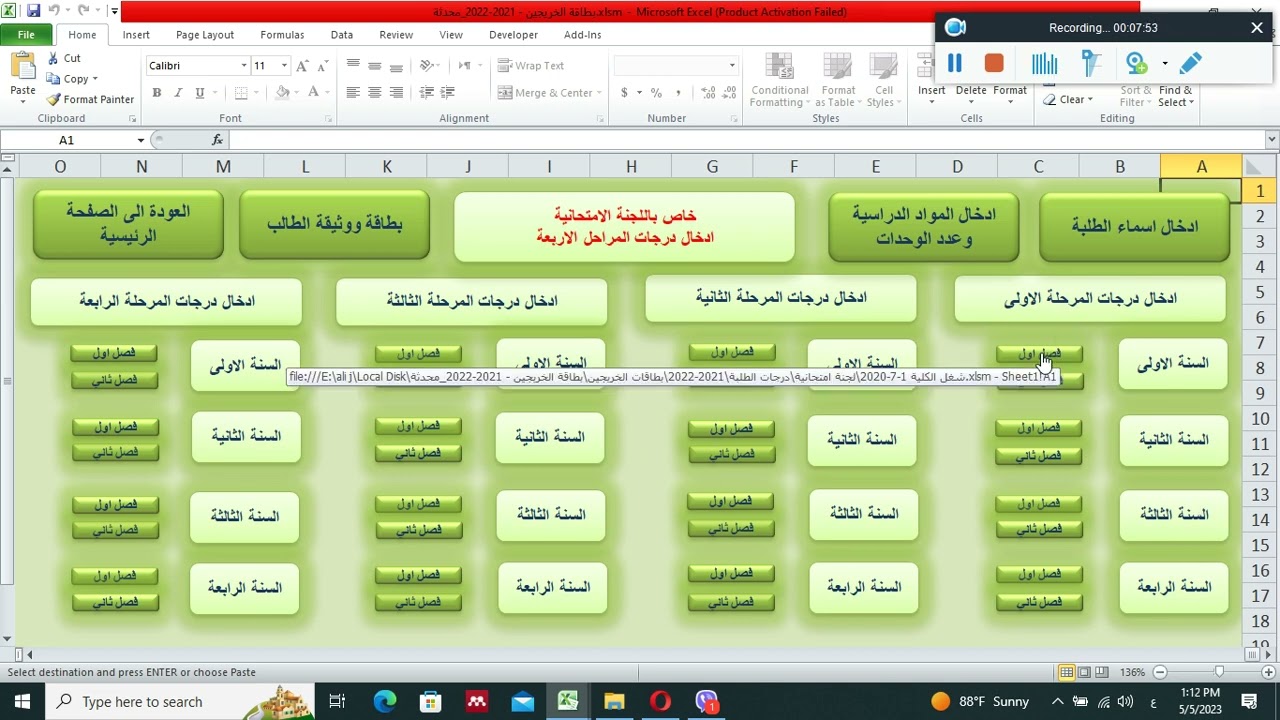Open the Borders button in Font group
The image size is (1280, 720).
pos(240,92)
